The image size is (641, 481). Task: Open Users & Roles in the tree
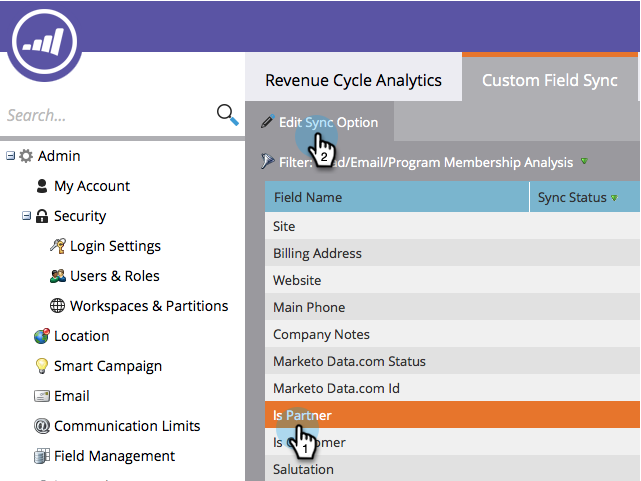pos(114,276)
